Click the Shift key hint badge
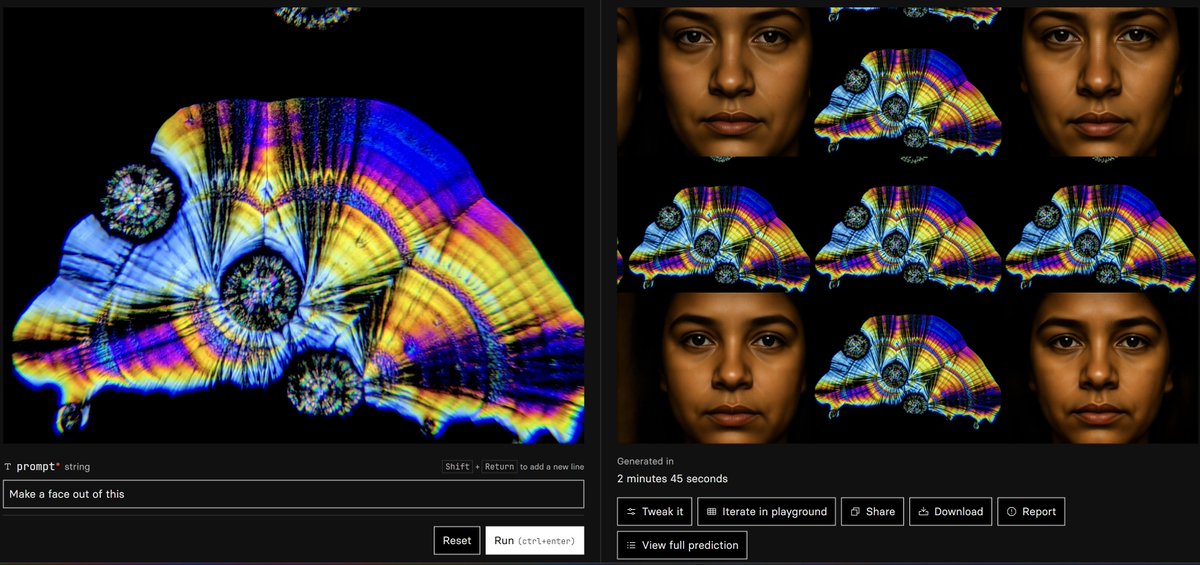 click(x=458, y=467)
